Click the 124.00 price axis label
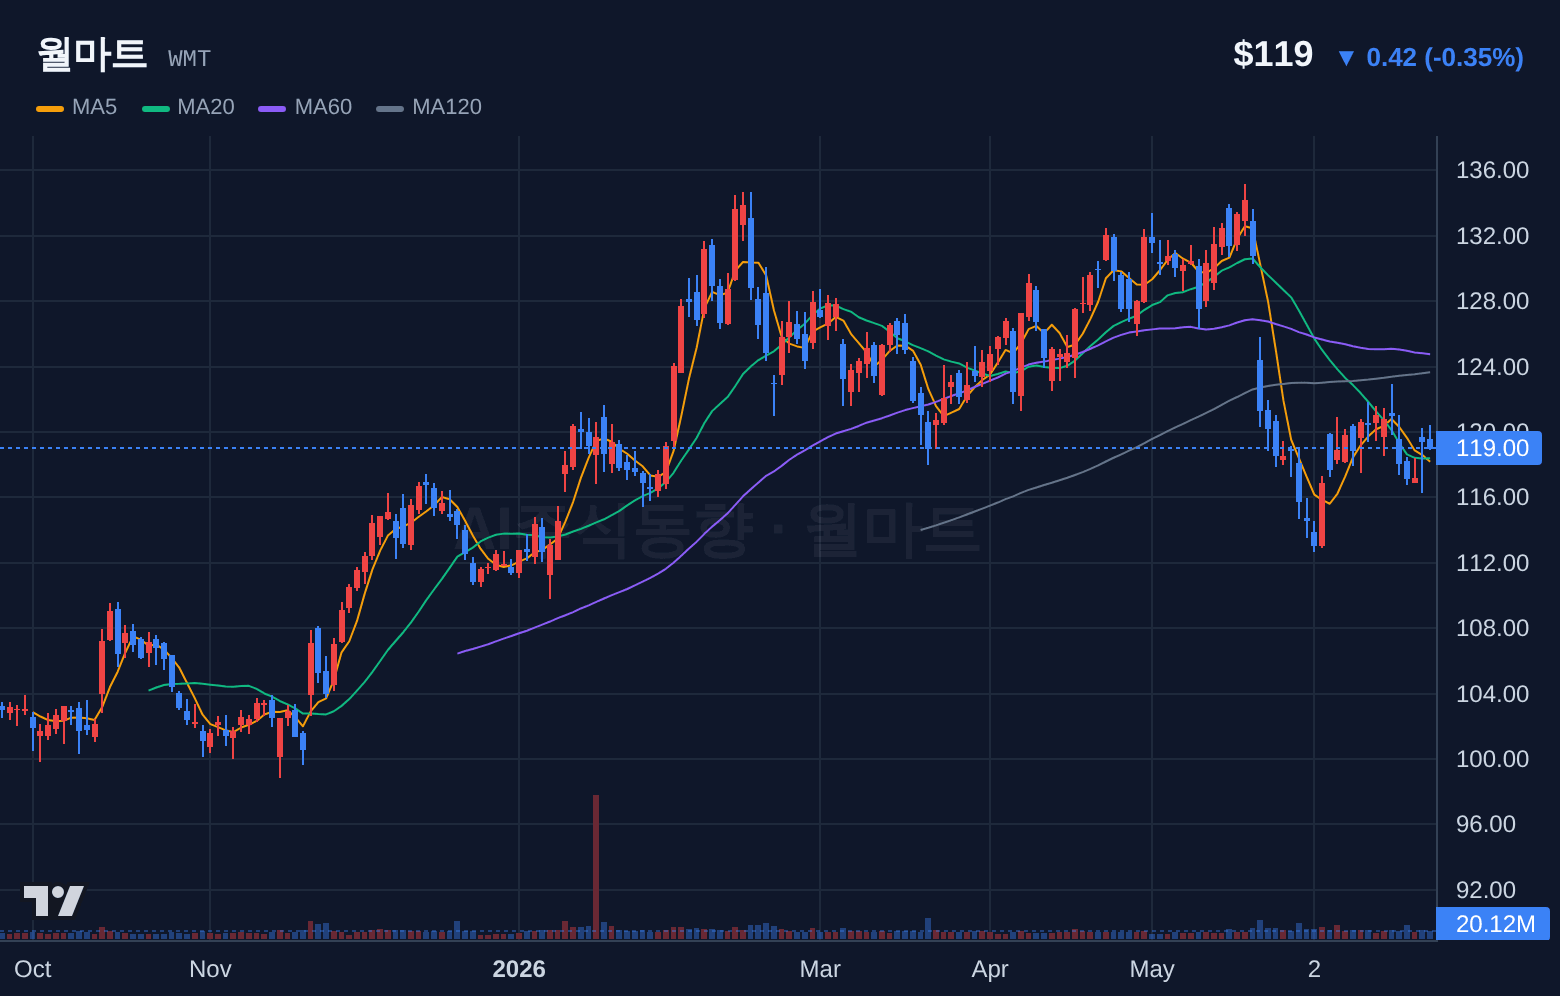The height and width of the screenshot is (996, 1560). pyautogui.click(x=1492, y=367)
